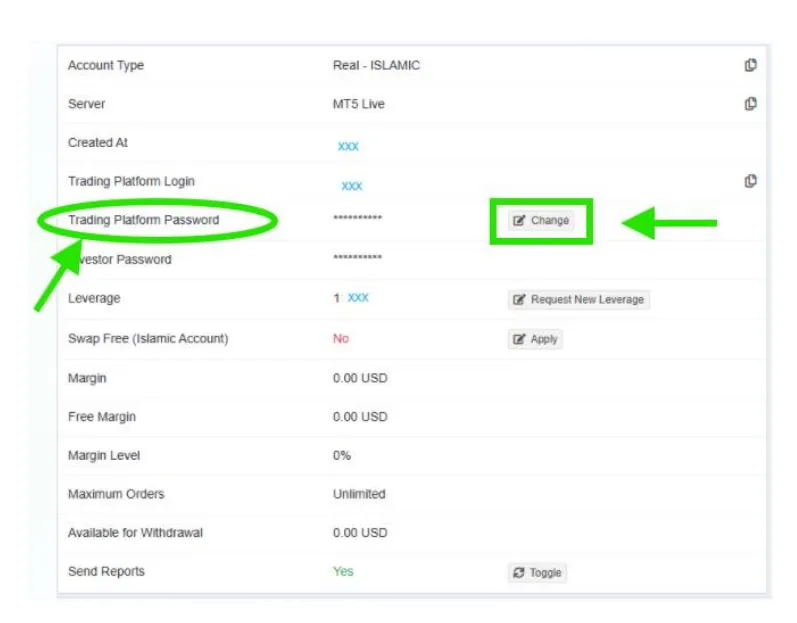Click the masked Investor Password value
797x623 pixels.
click(x=357, y=259)
